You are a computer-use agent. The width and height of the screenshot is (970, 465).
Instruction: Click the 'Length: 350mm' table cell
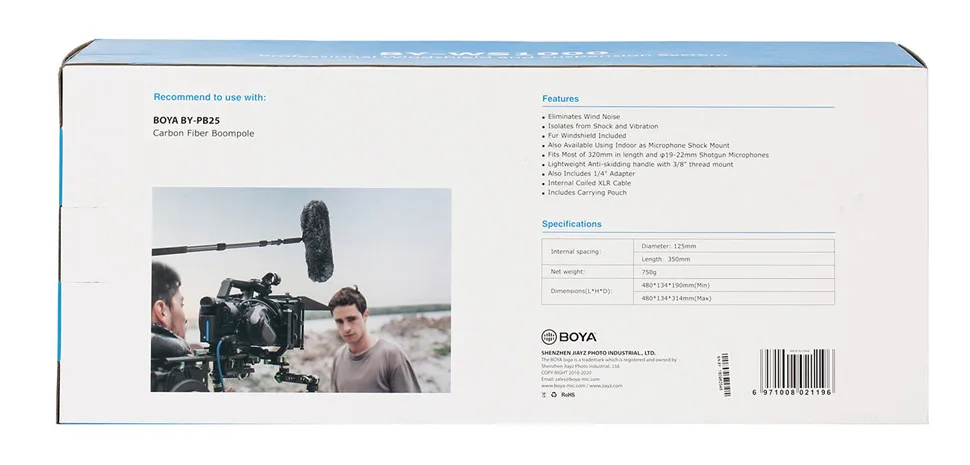(x=734, y=259)
